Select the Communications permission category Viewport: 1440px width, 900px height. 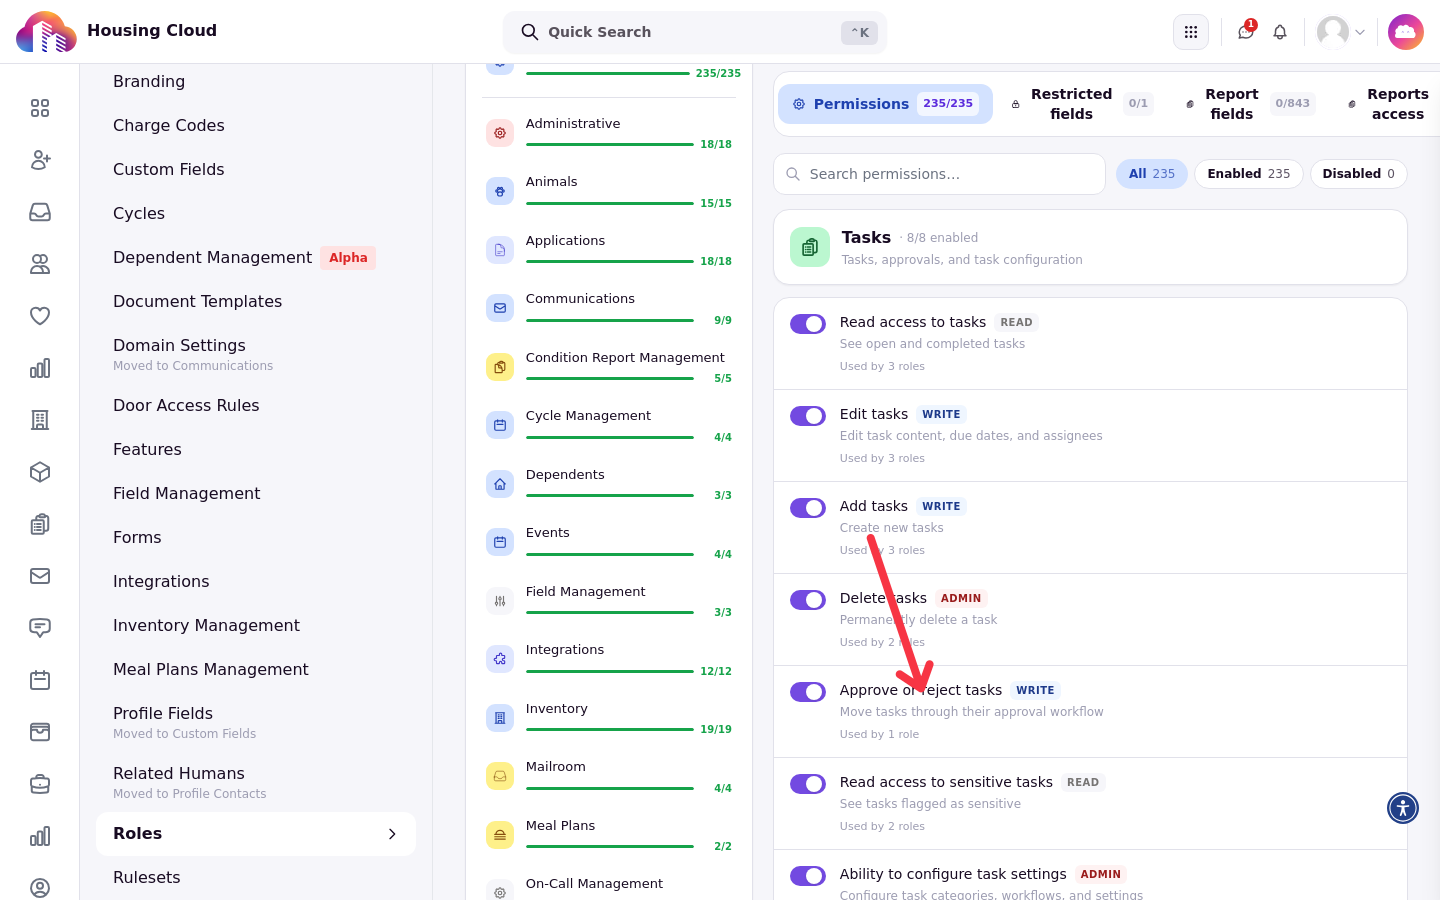pos(609,308)
